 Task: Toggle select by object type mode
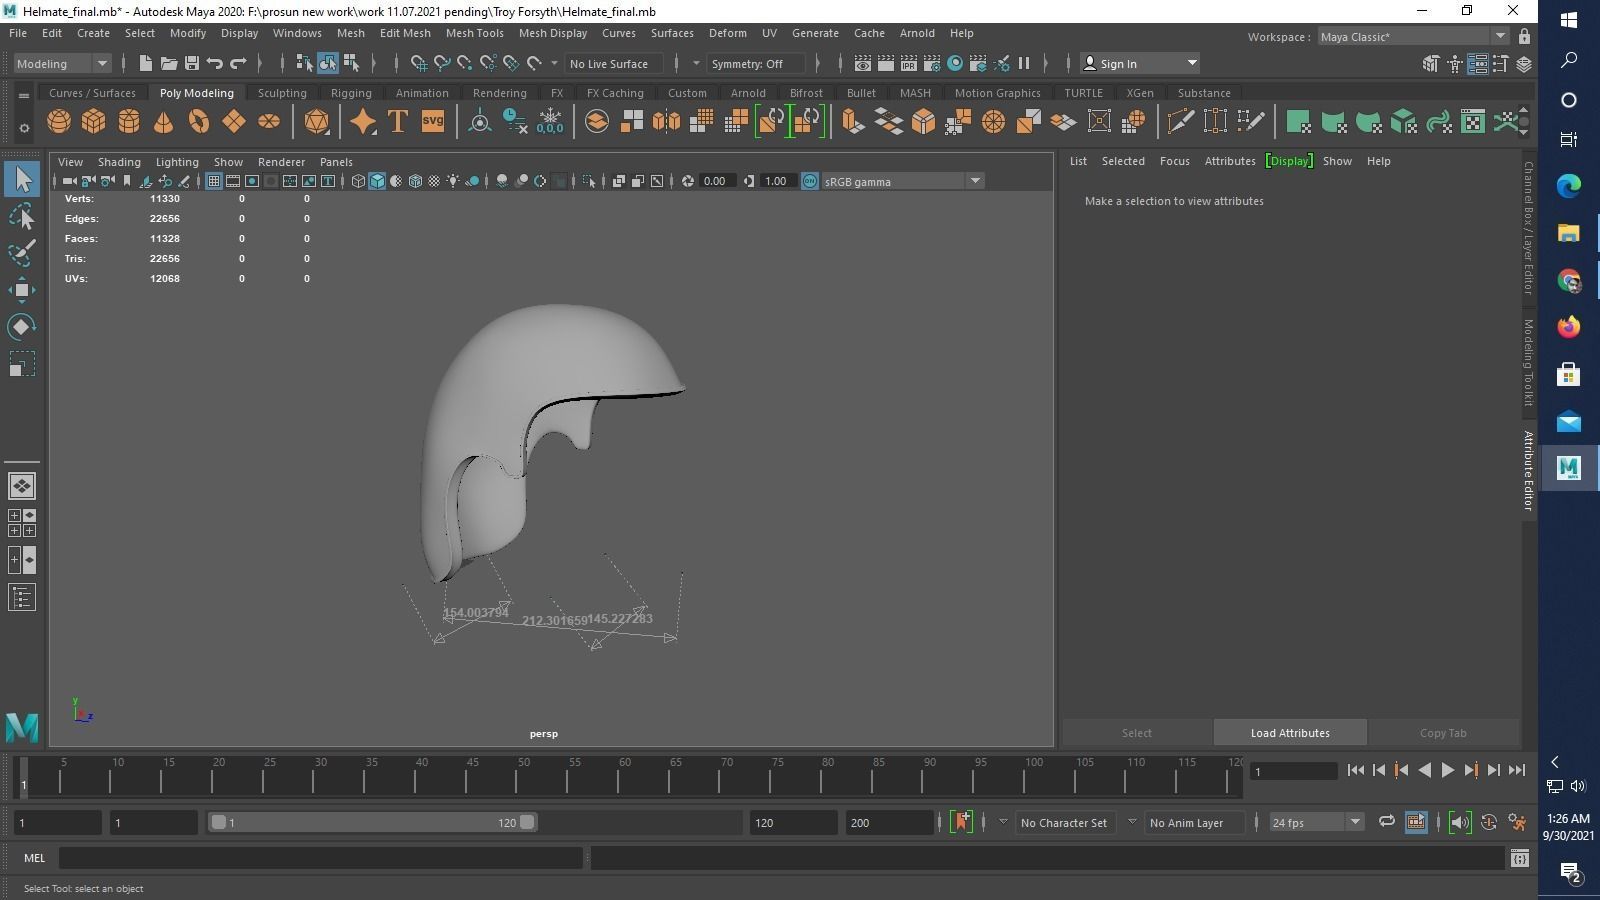tap(328, 63)
